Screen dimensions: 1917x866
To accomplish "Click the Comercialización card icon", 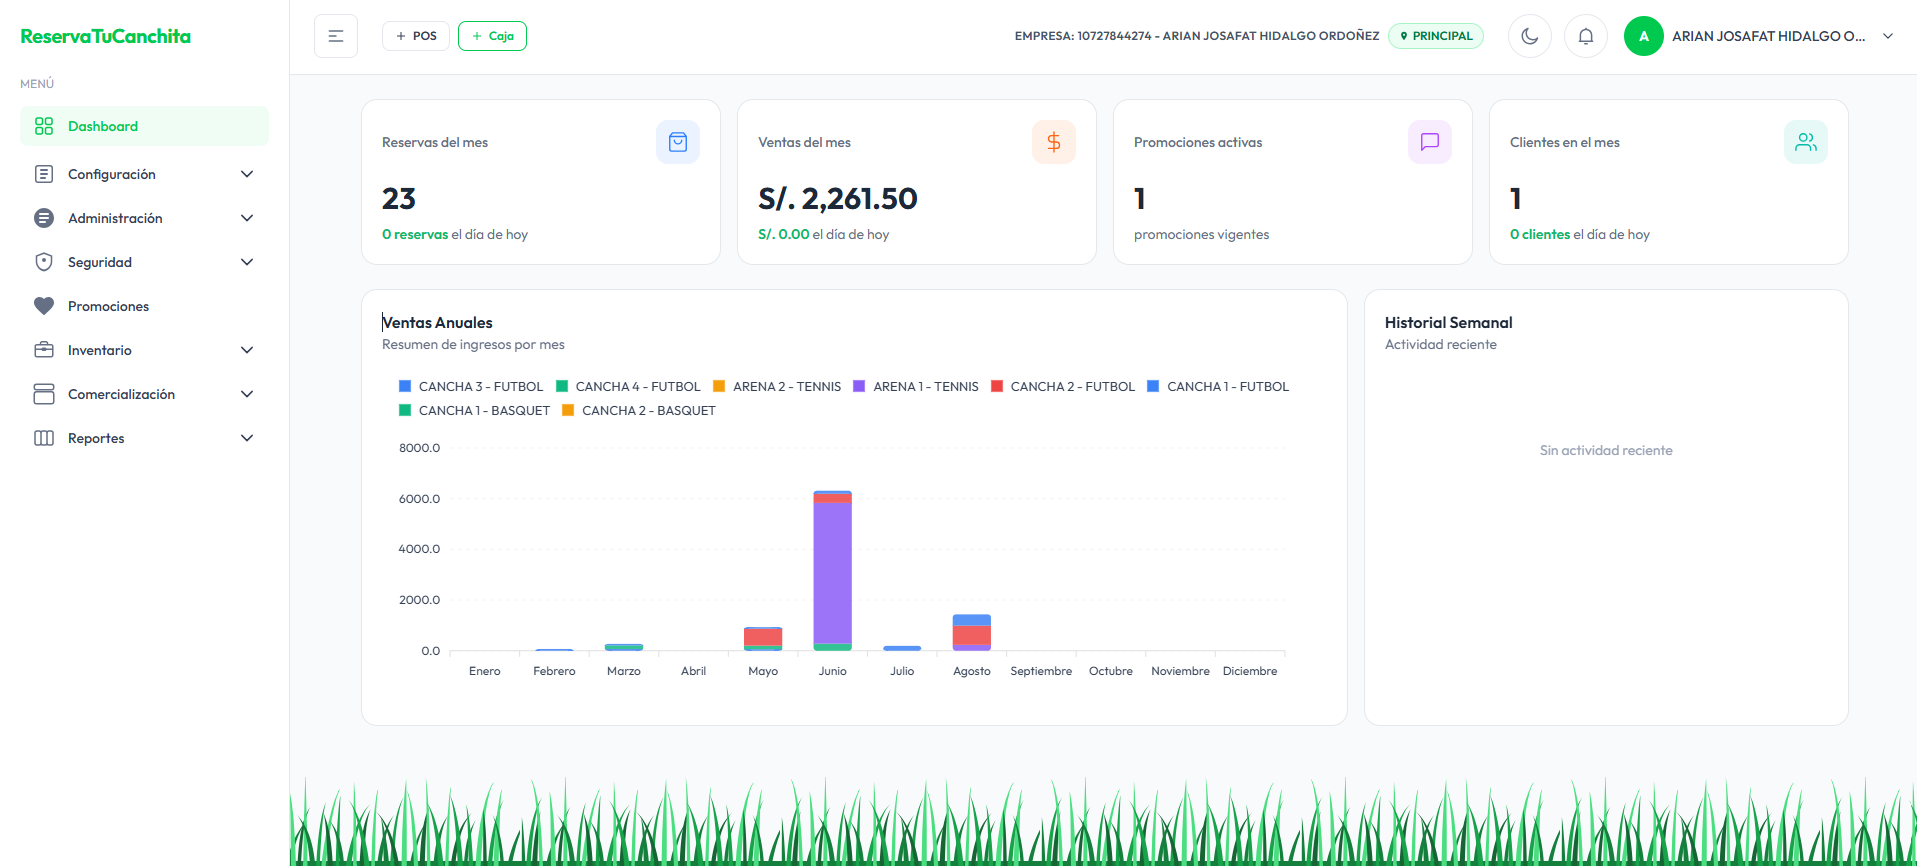I will (x=44, y=394).
